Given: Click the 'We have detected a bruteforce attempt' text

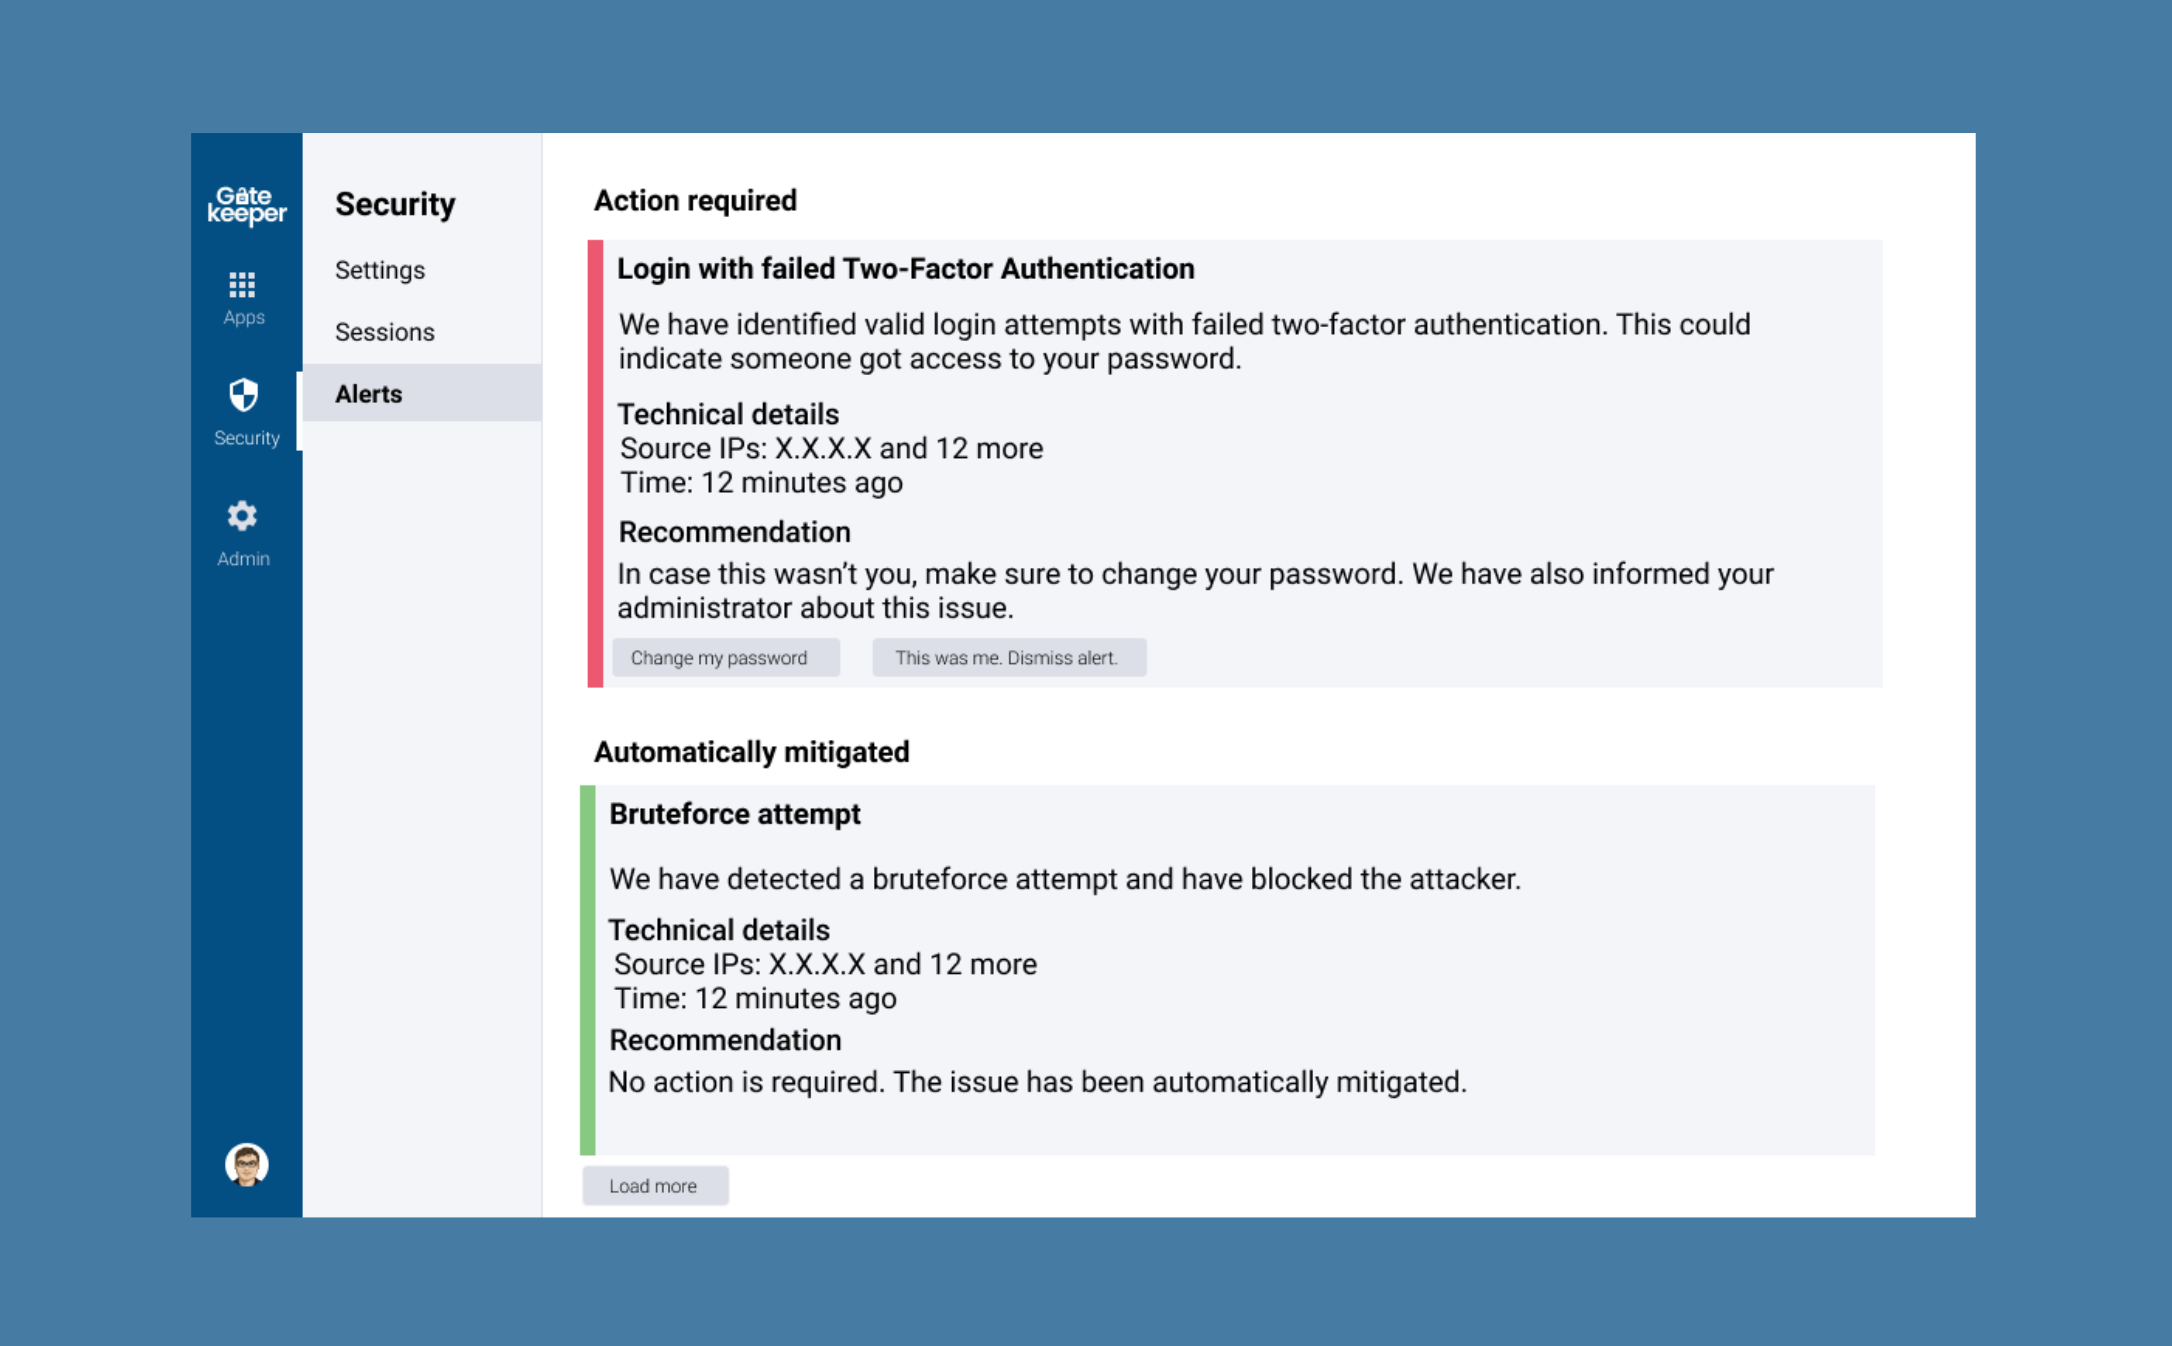Looking at the screenshot, I should point(1065,879).
